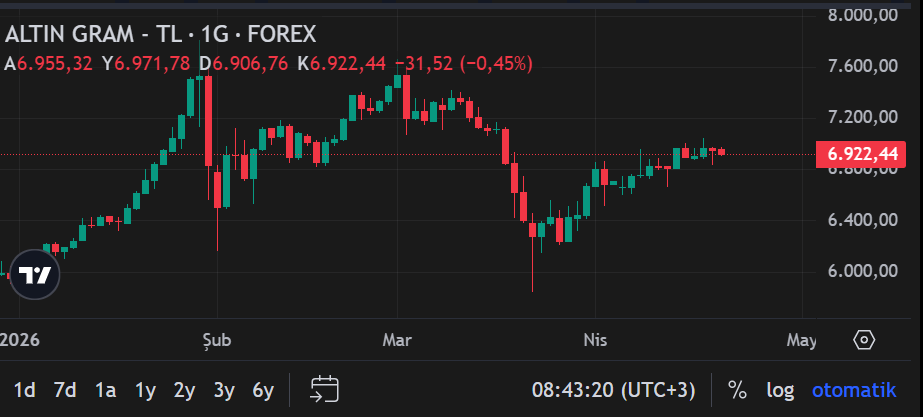
Task: Open timezone menu at 08:43:20 (UTC+3)
Action: [612, 389]
